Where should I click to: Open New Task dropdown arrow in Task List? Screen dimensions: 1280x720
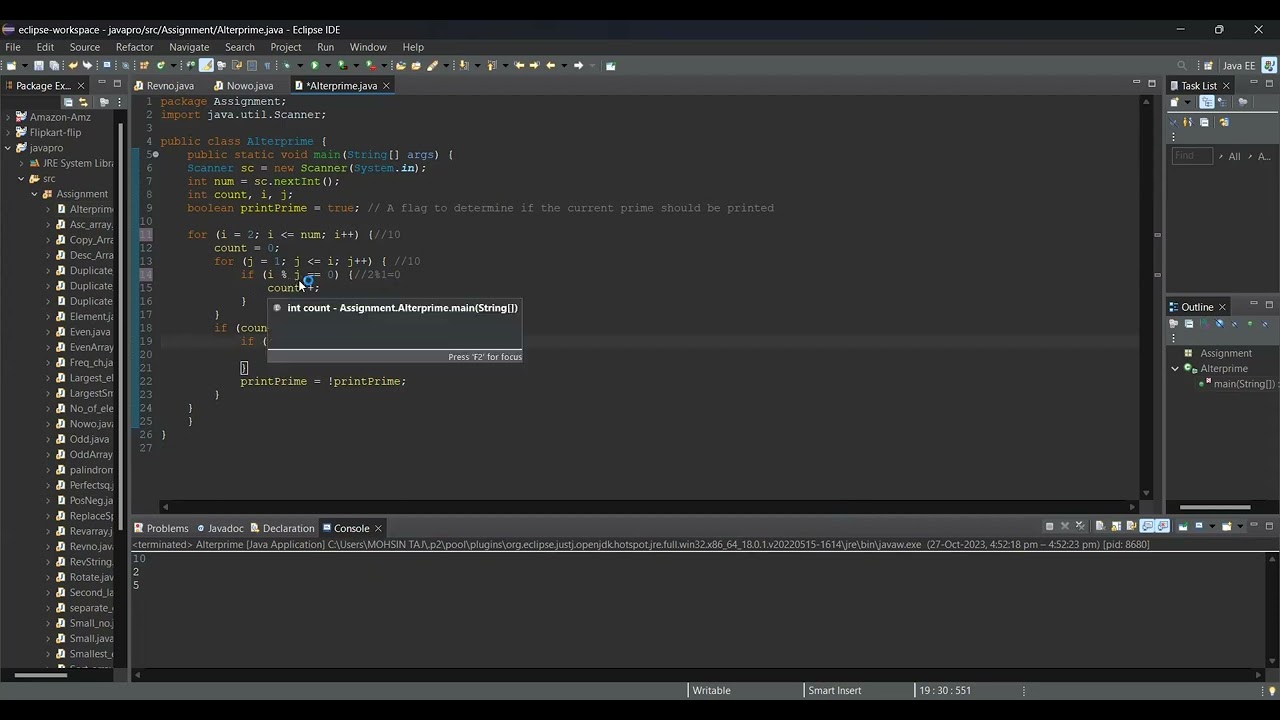(x=1187, y=102)
